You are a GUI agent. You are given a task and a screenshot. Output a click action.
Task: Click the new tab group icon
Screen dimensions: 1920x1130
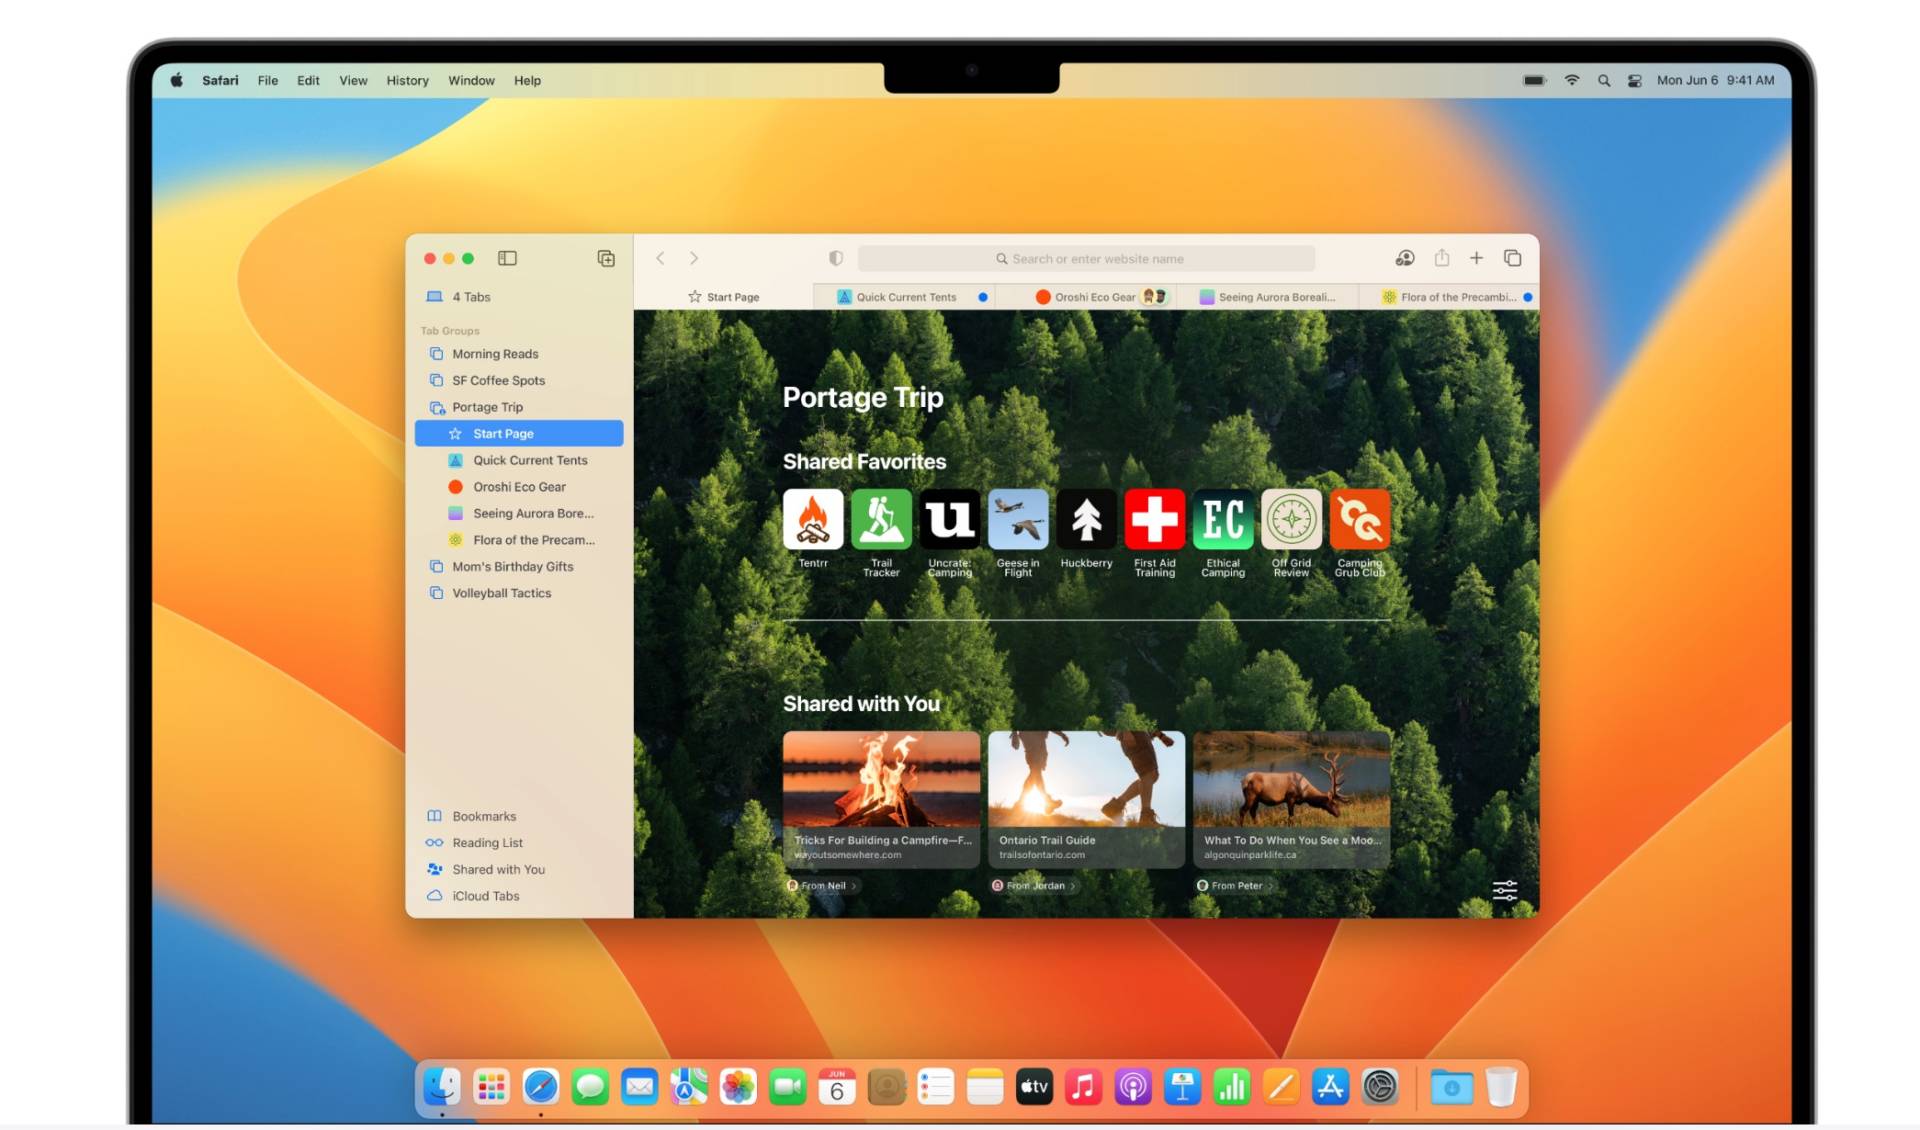point(606,258)
